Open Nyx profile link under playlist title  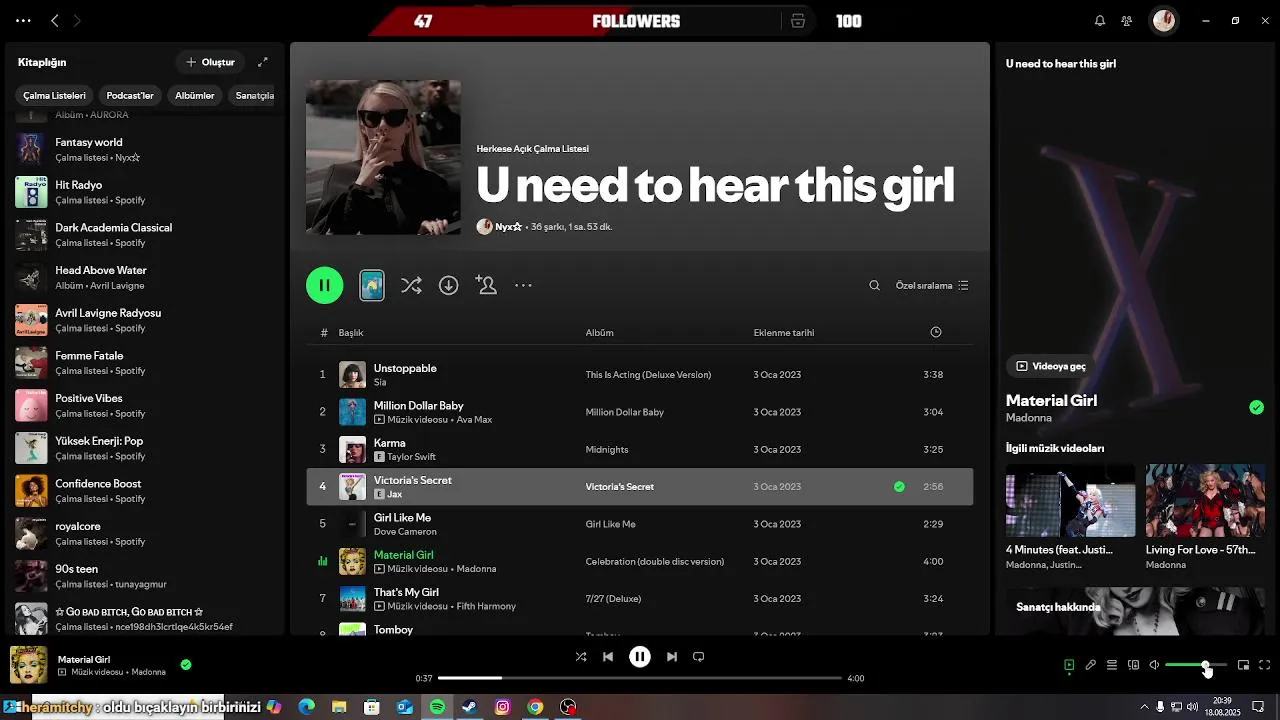point(508,227)
